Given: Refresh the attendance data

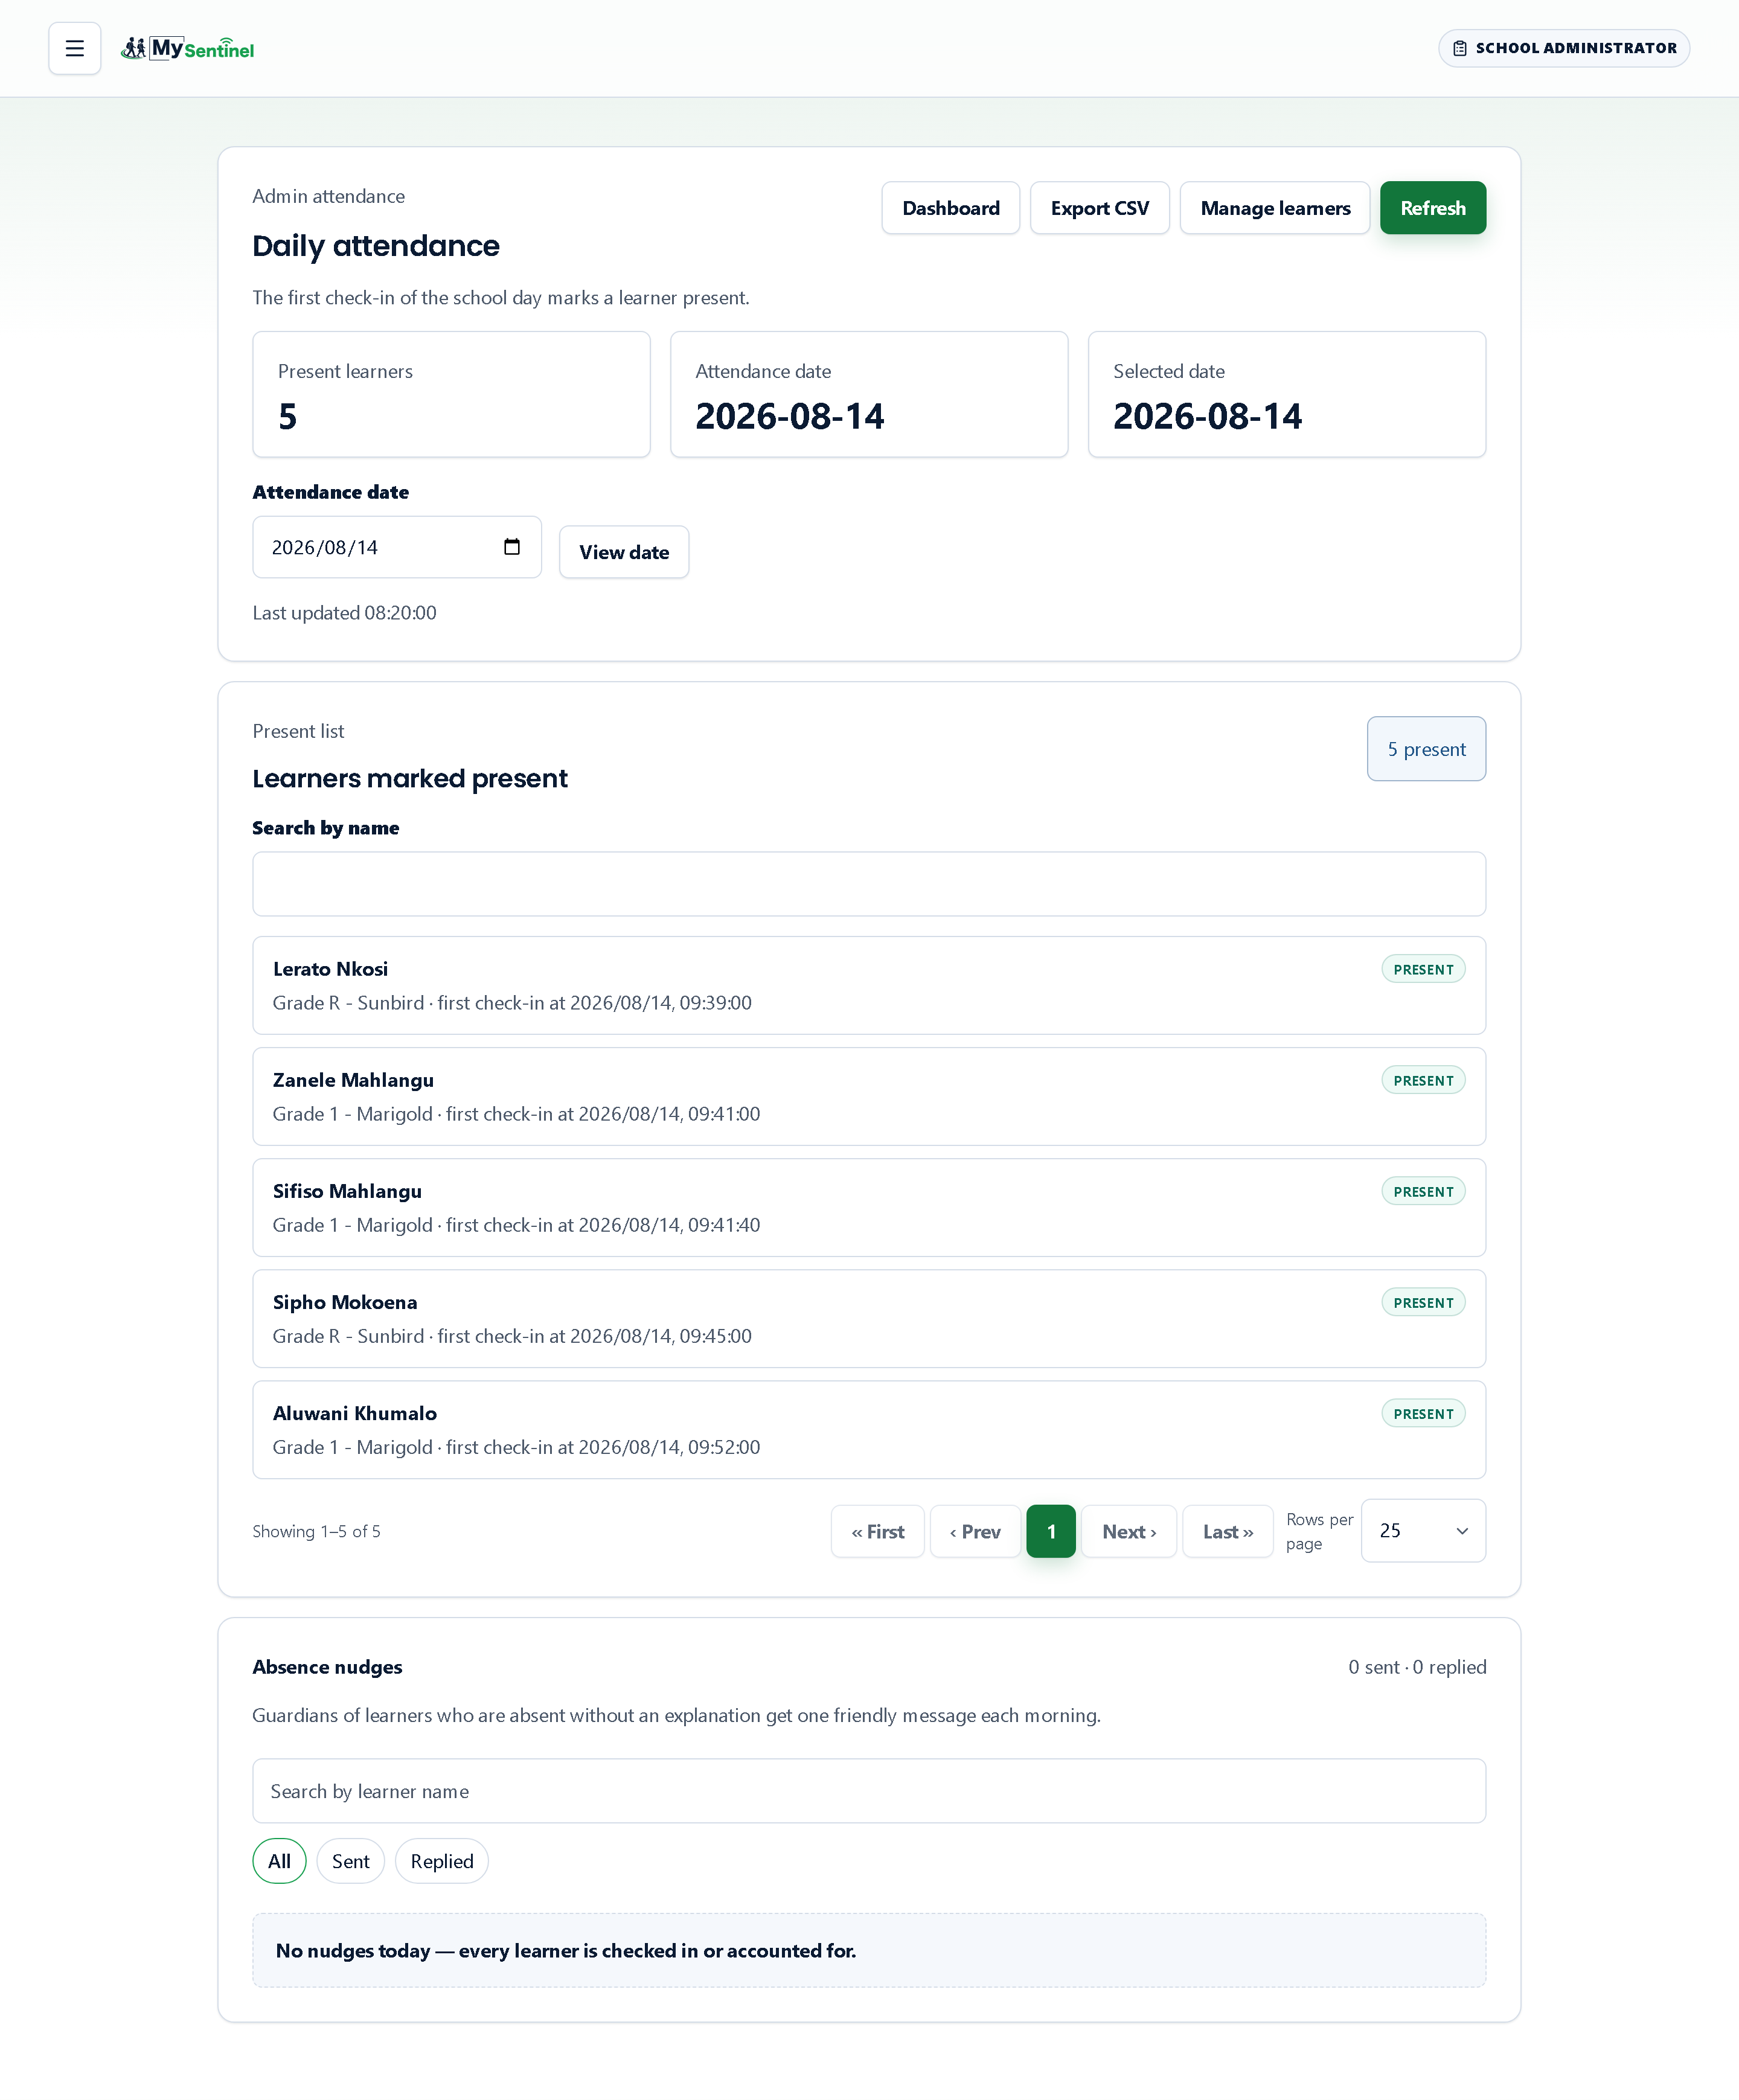Looking at the screenshot, I should pos(1432,208).
